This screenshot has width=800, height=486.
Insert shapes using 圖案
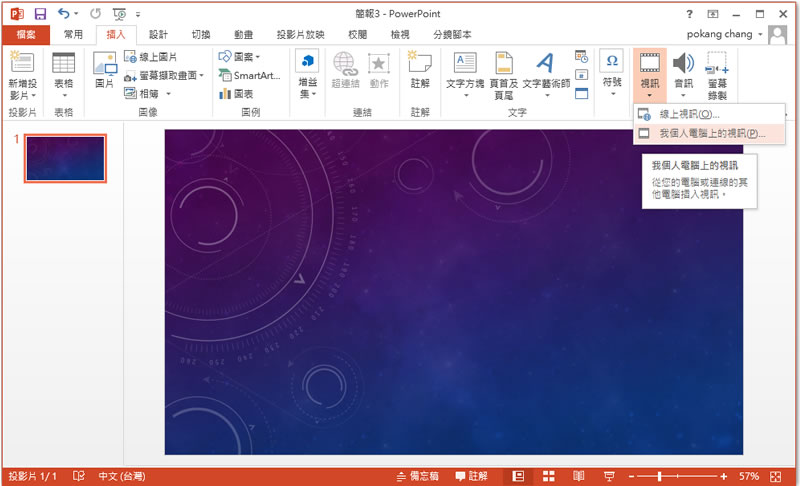coord(239,57)
